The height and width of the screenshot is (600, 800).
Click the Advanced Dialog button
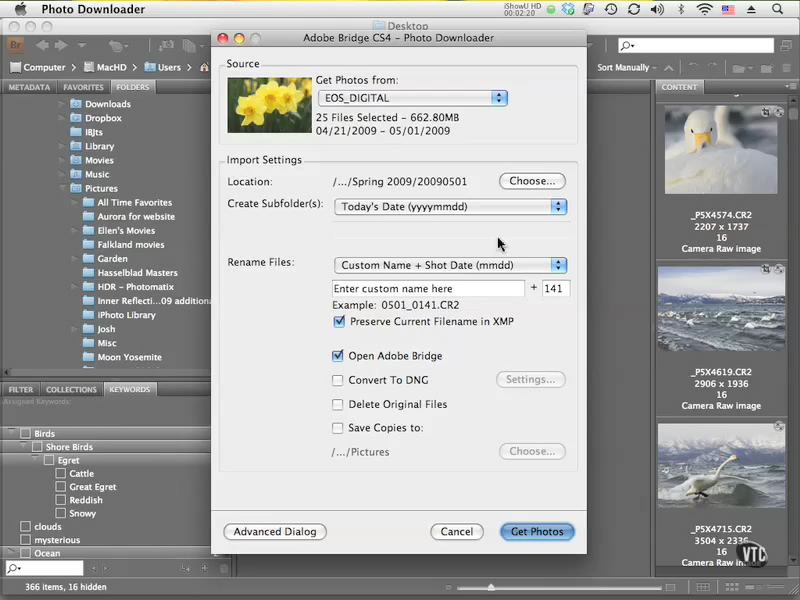pyautogui.click(x=275, y=532)
